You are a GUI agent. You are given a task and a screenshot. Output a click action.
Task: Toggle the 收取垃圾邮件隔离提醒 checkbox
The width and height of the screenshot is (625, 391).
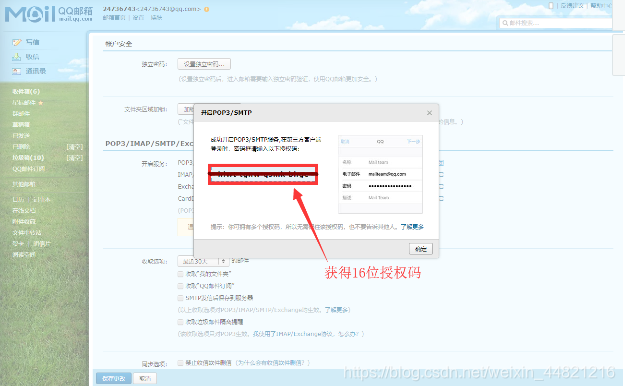point(181,322)
